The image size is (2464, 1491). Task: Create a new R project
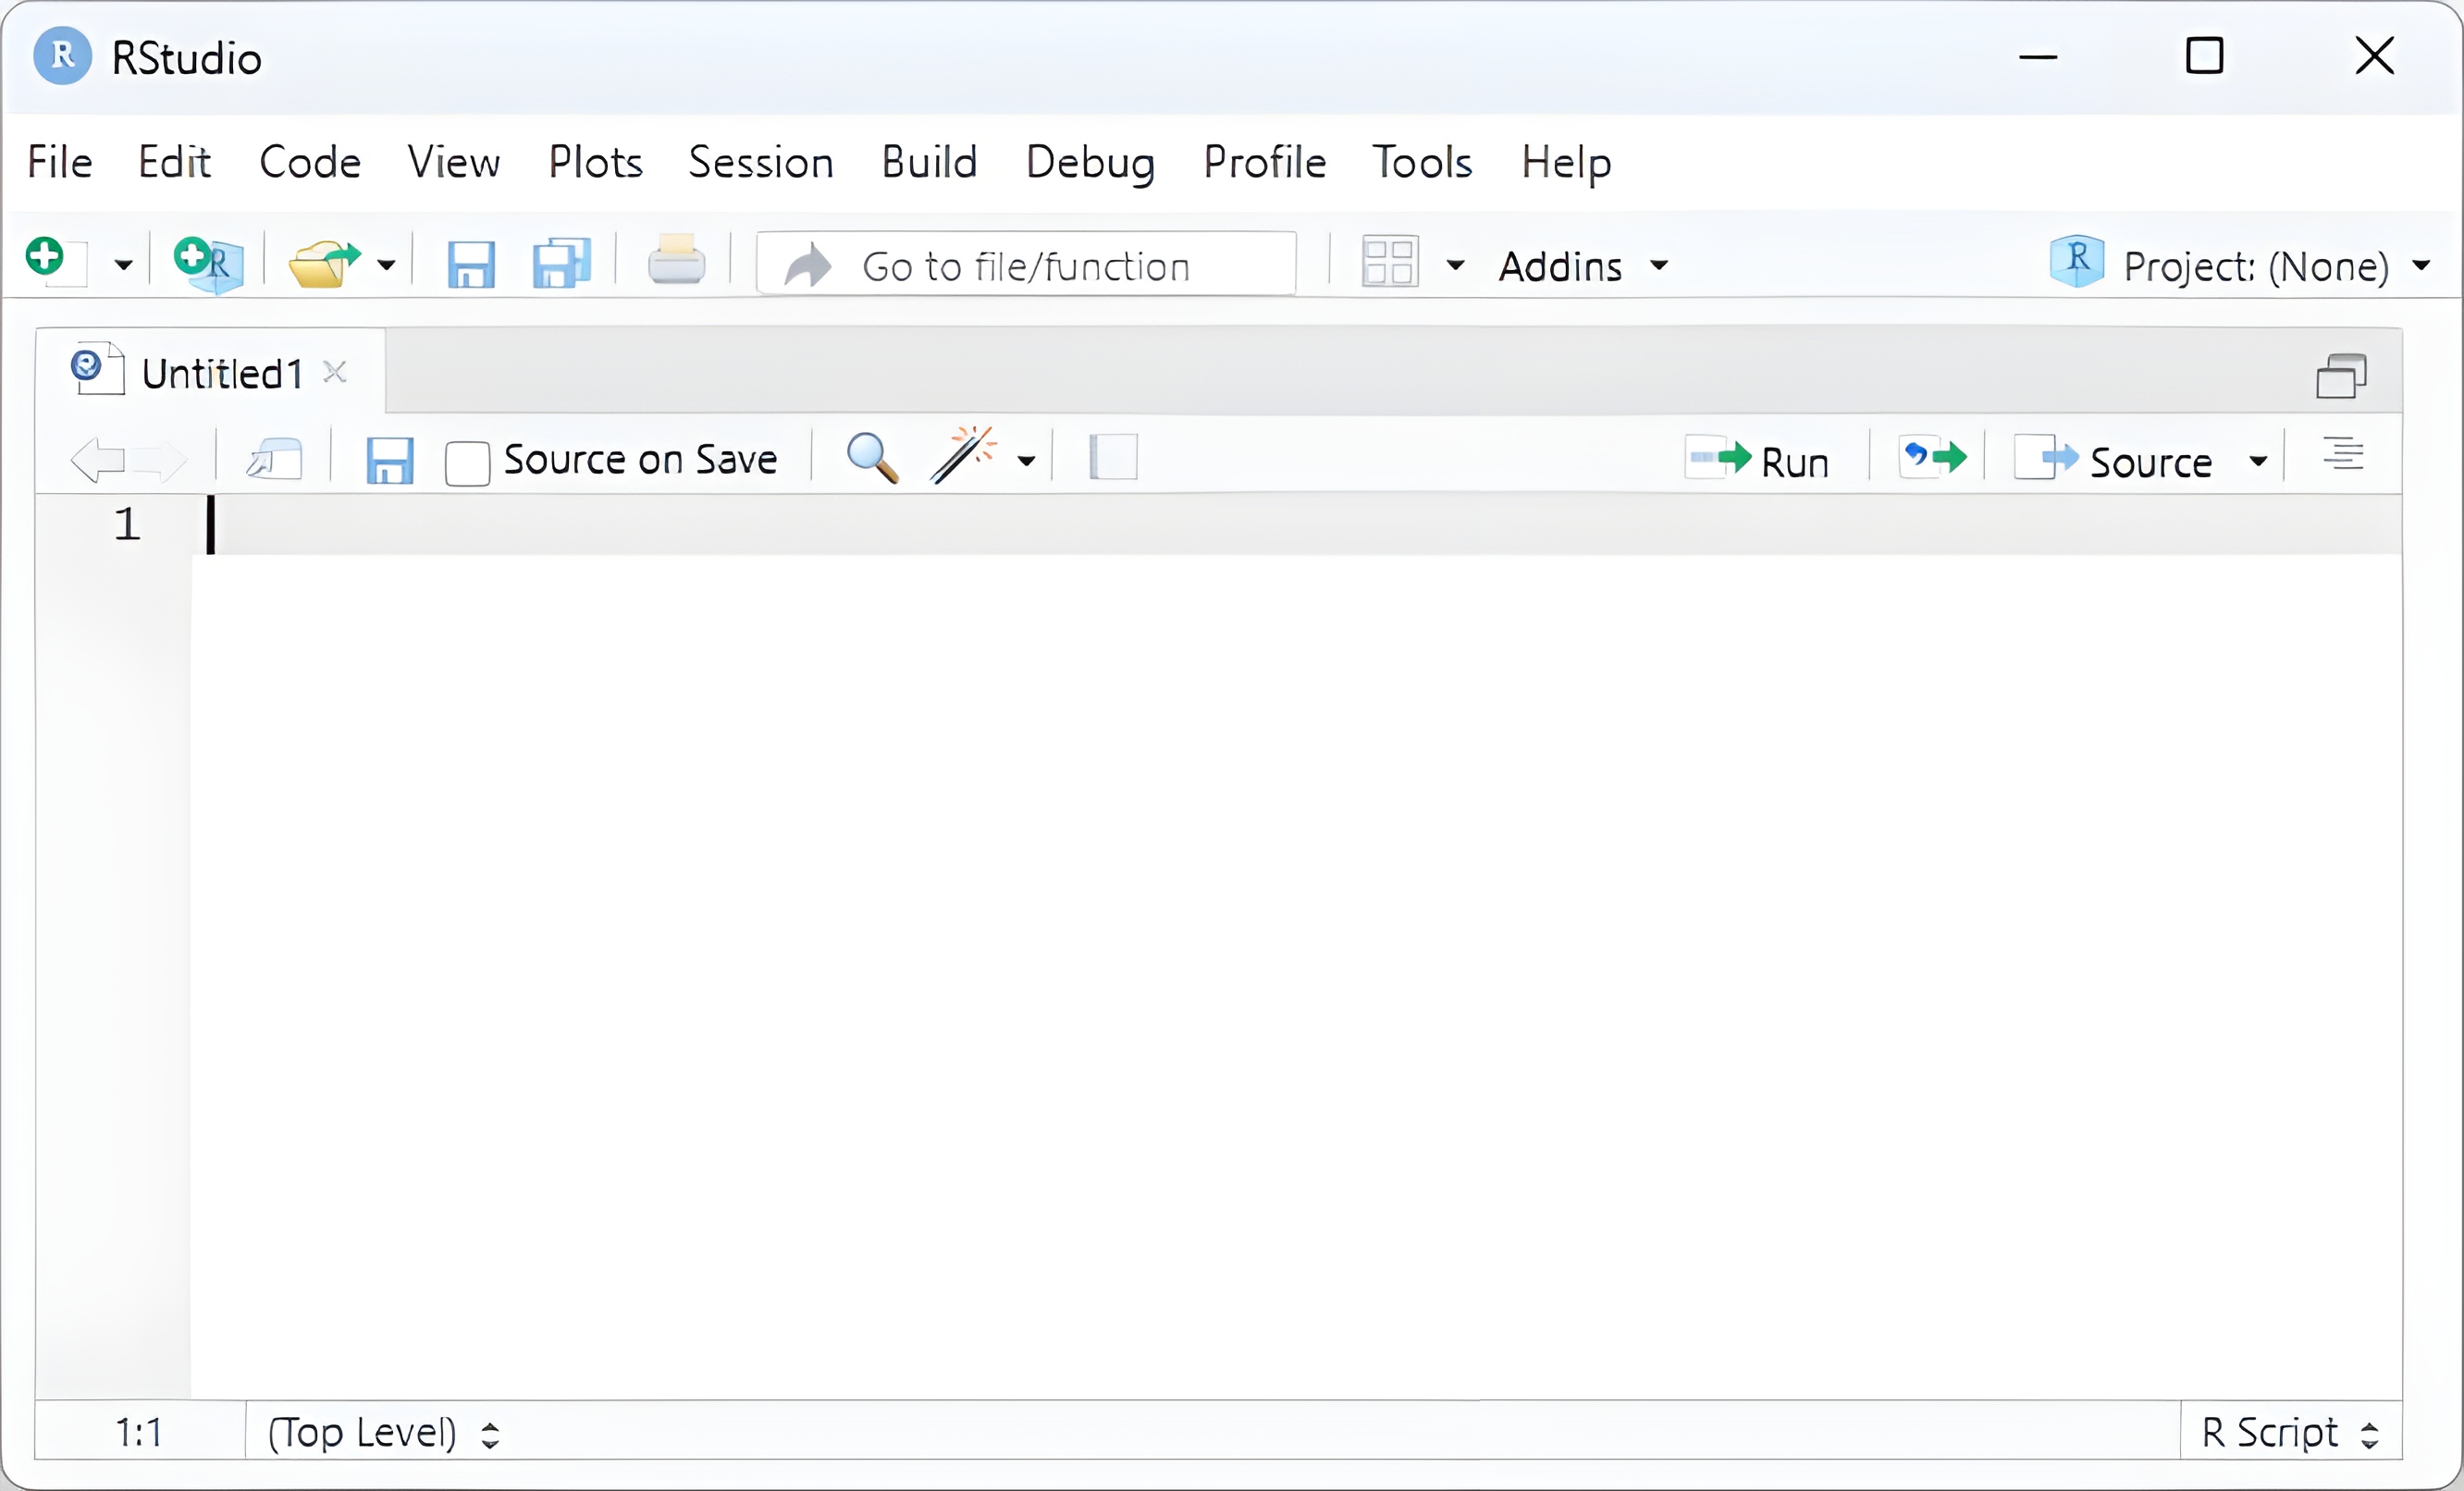(208, 264)
